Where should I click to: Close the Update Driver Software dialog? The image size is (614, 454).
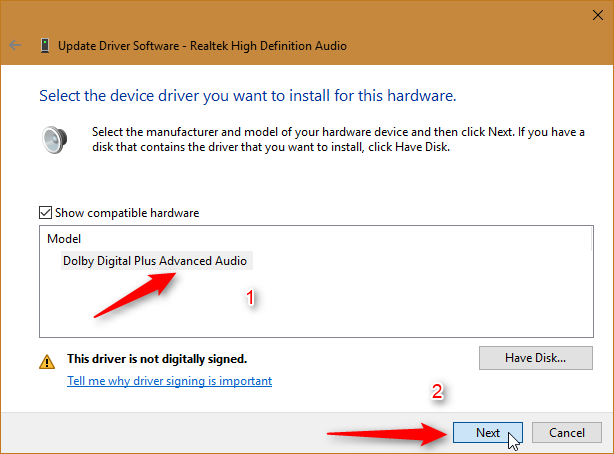tap(598, 15)
